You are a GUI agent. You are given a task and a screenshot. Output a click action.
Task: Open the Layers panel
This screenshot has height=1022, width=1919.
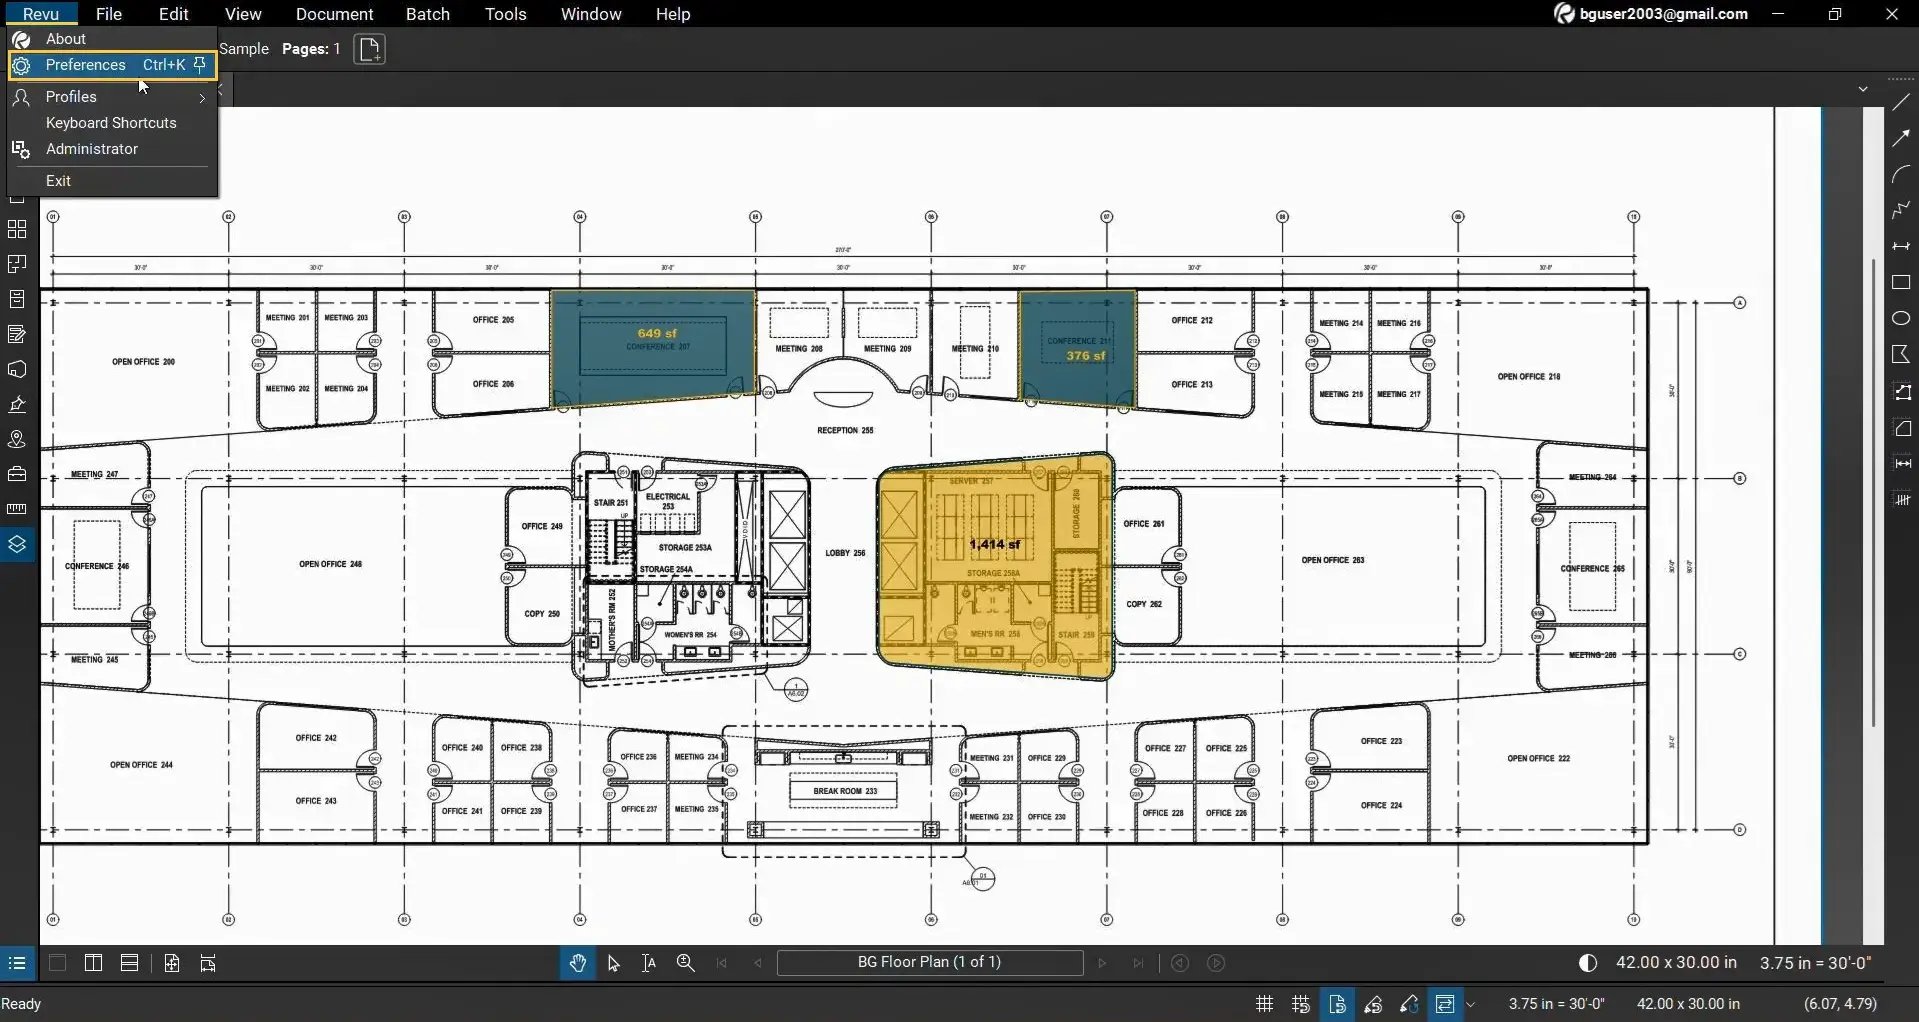click(x=17, y=544)
